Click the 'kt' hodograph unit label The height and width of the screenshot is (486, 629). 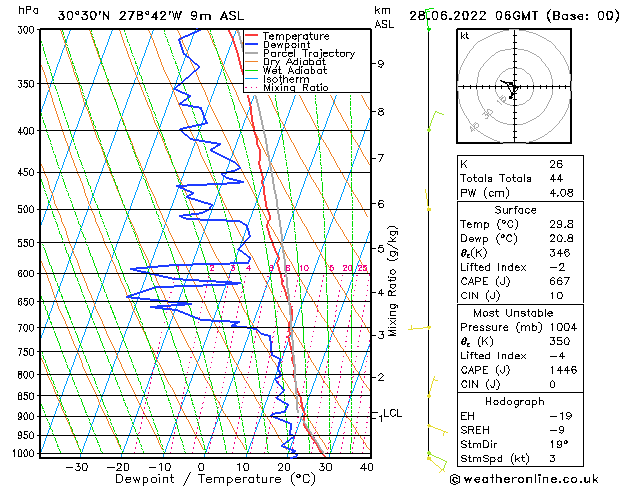click(x=465, y=36)
